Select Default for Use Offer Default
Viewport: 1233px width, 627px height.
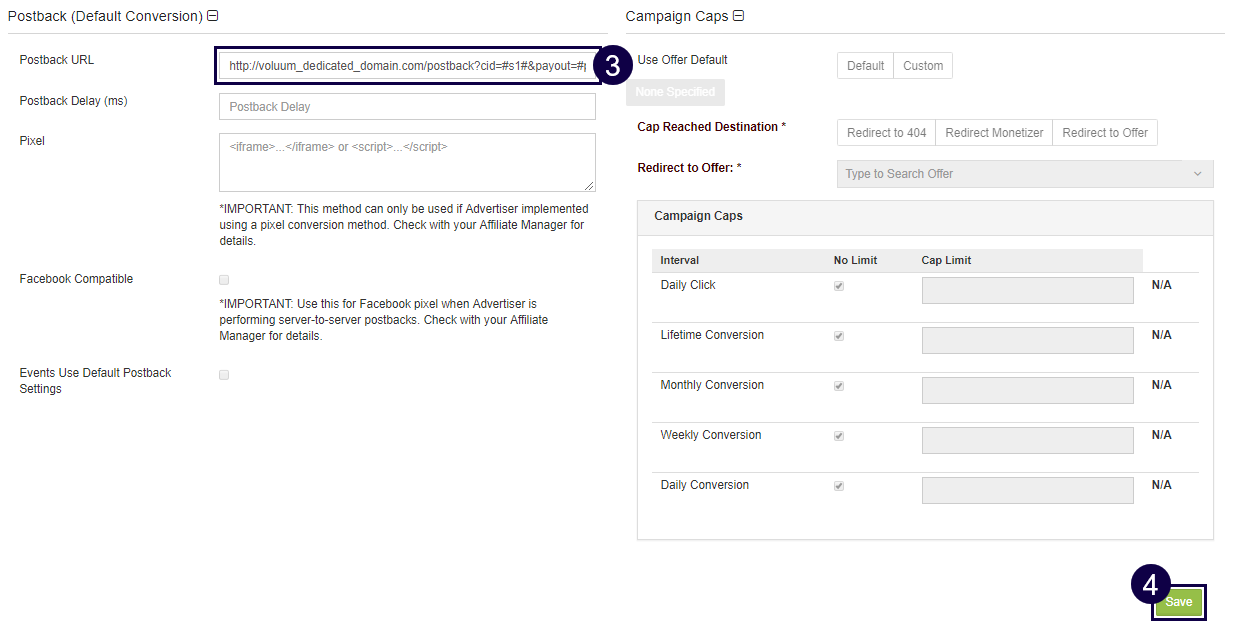[865, 66]
